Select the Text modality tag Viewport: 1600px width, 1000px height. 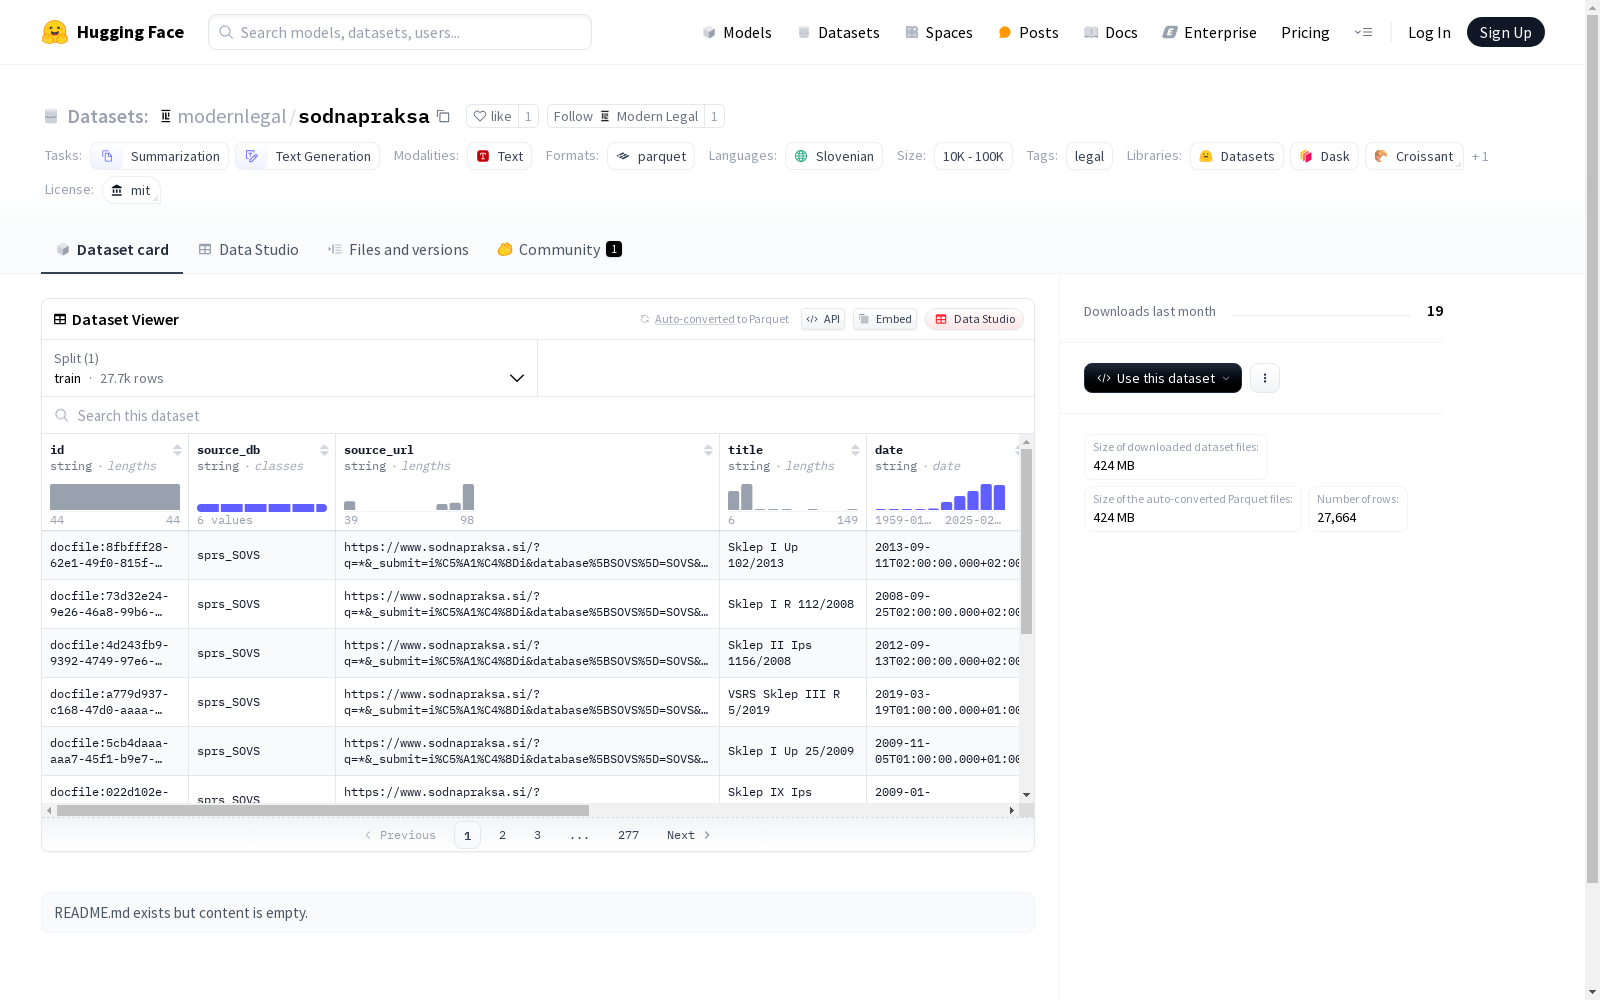click(x=499, y=156)
